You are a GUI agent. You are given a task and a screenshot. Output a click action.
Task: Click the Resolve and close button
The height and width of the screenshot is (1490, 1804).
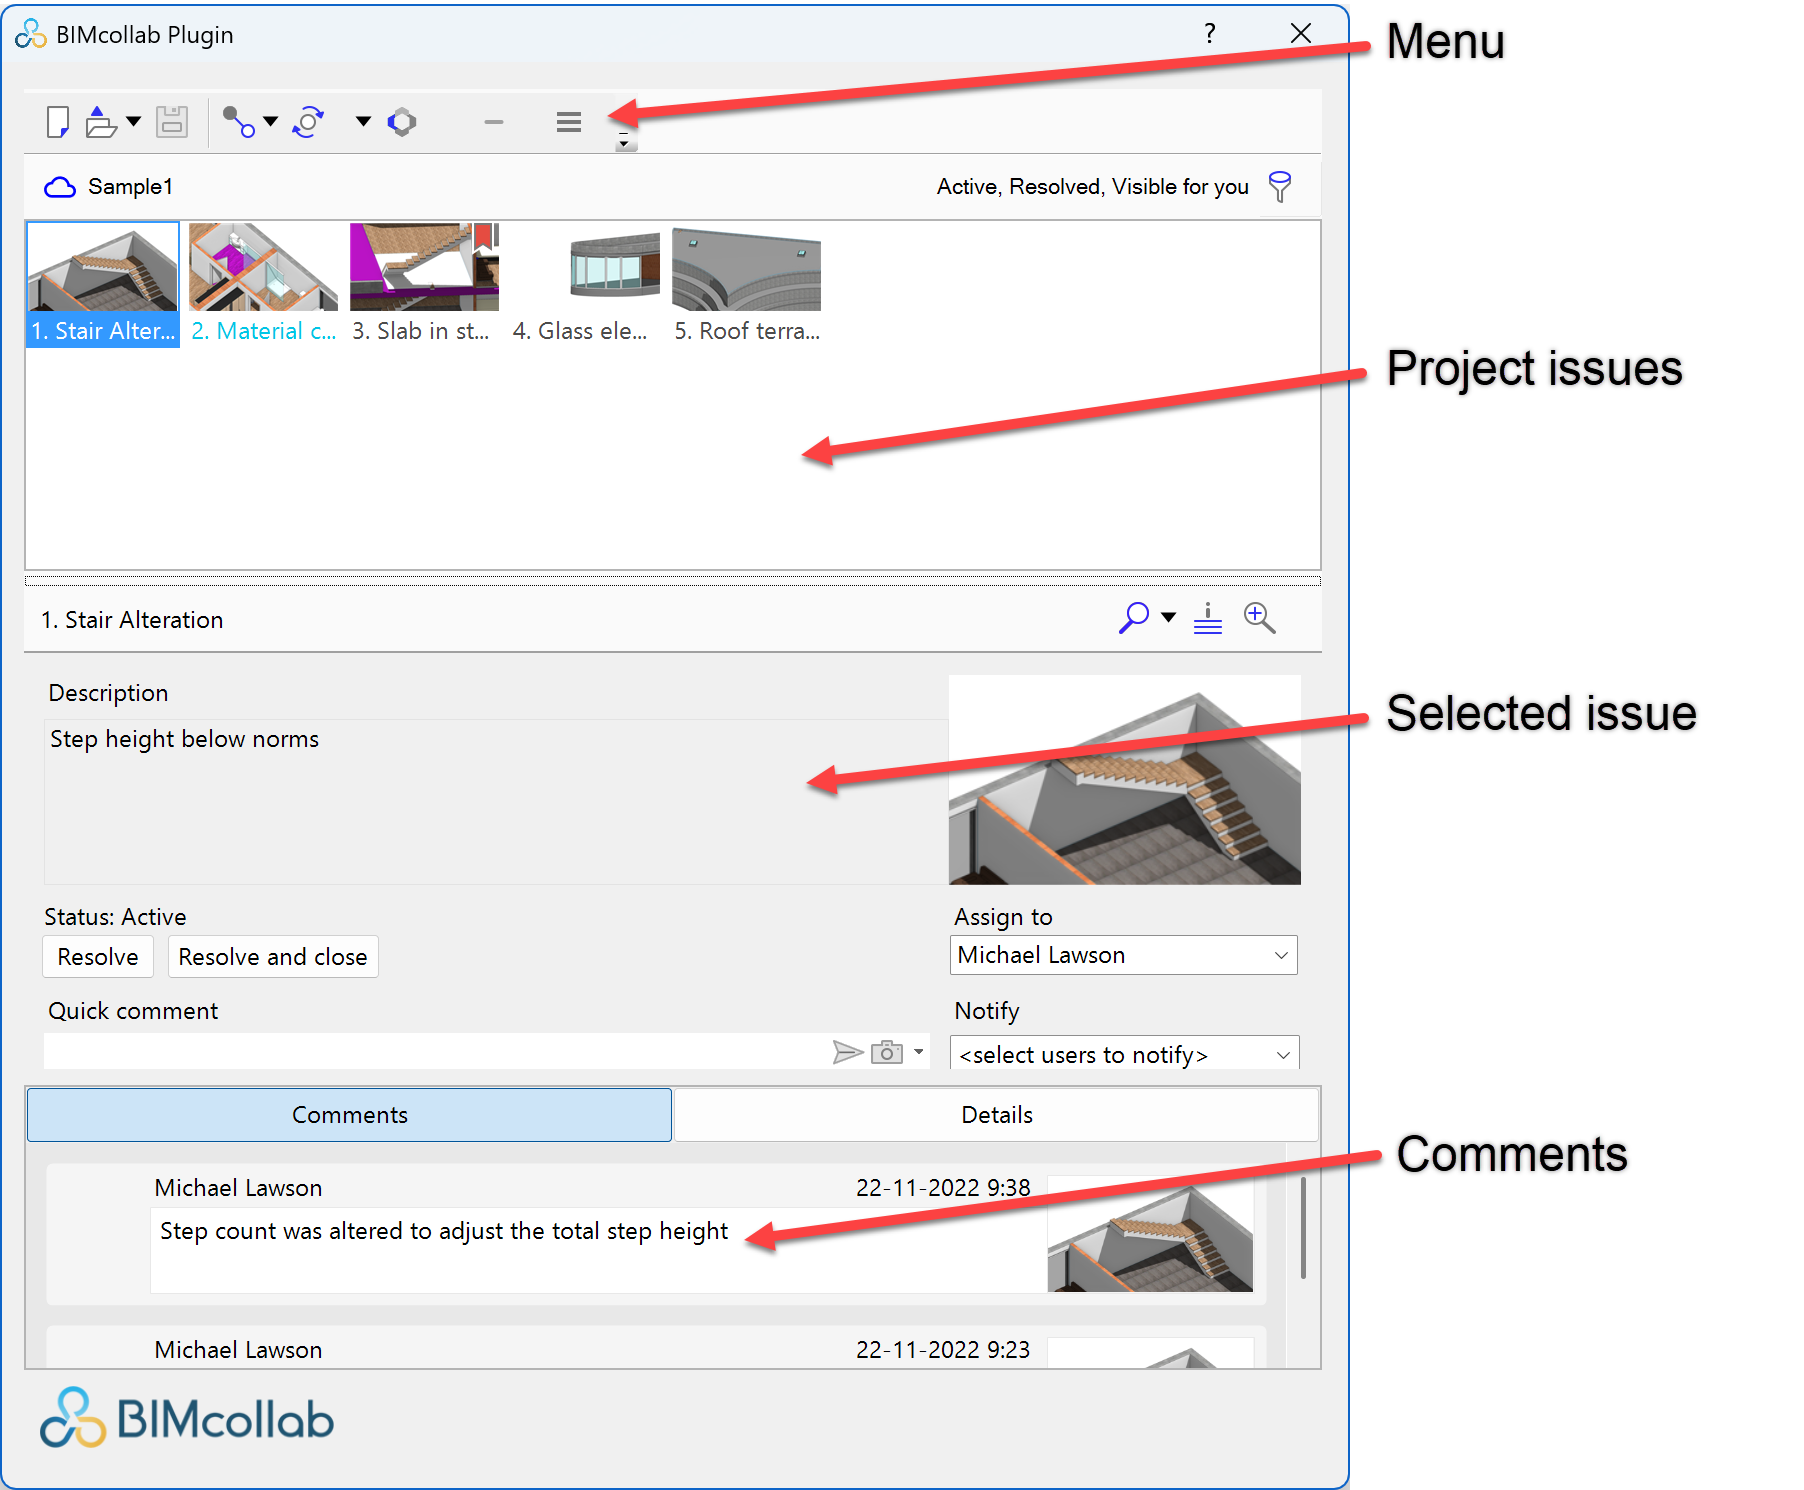[x=272, y=956]
